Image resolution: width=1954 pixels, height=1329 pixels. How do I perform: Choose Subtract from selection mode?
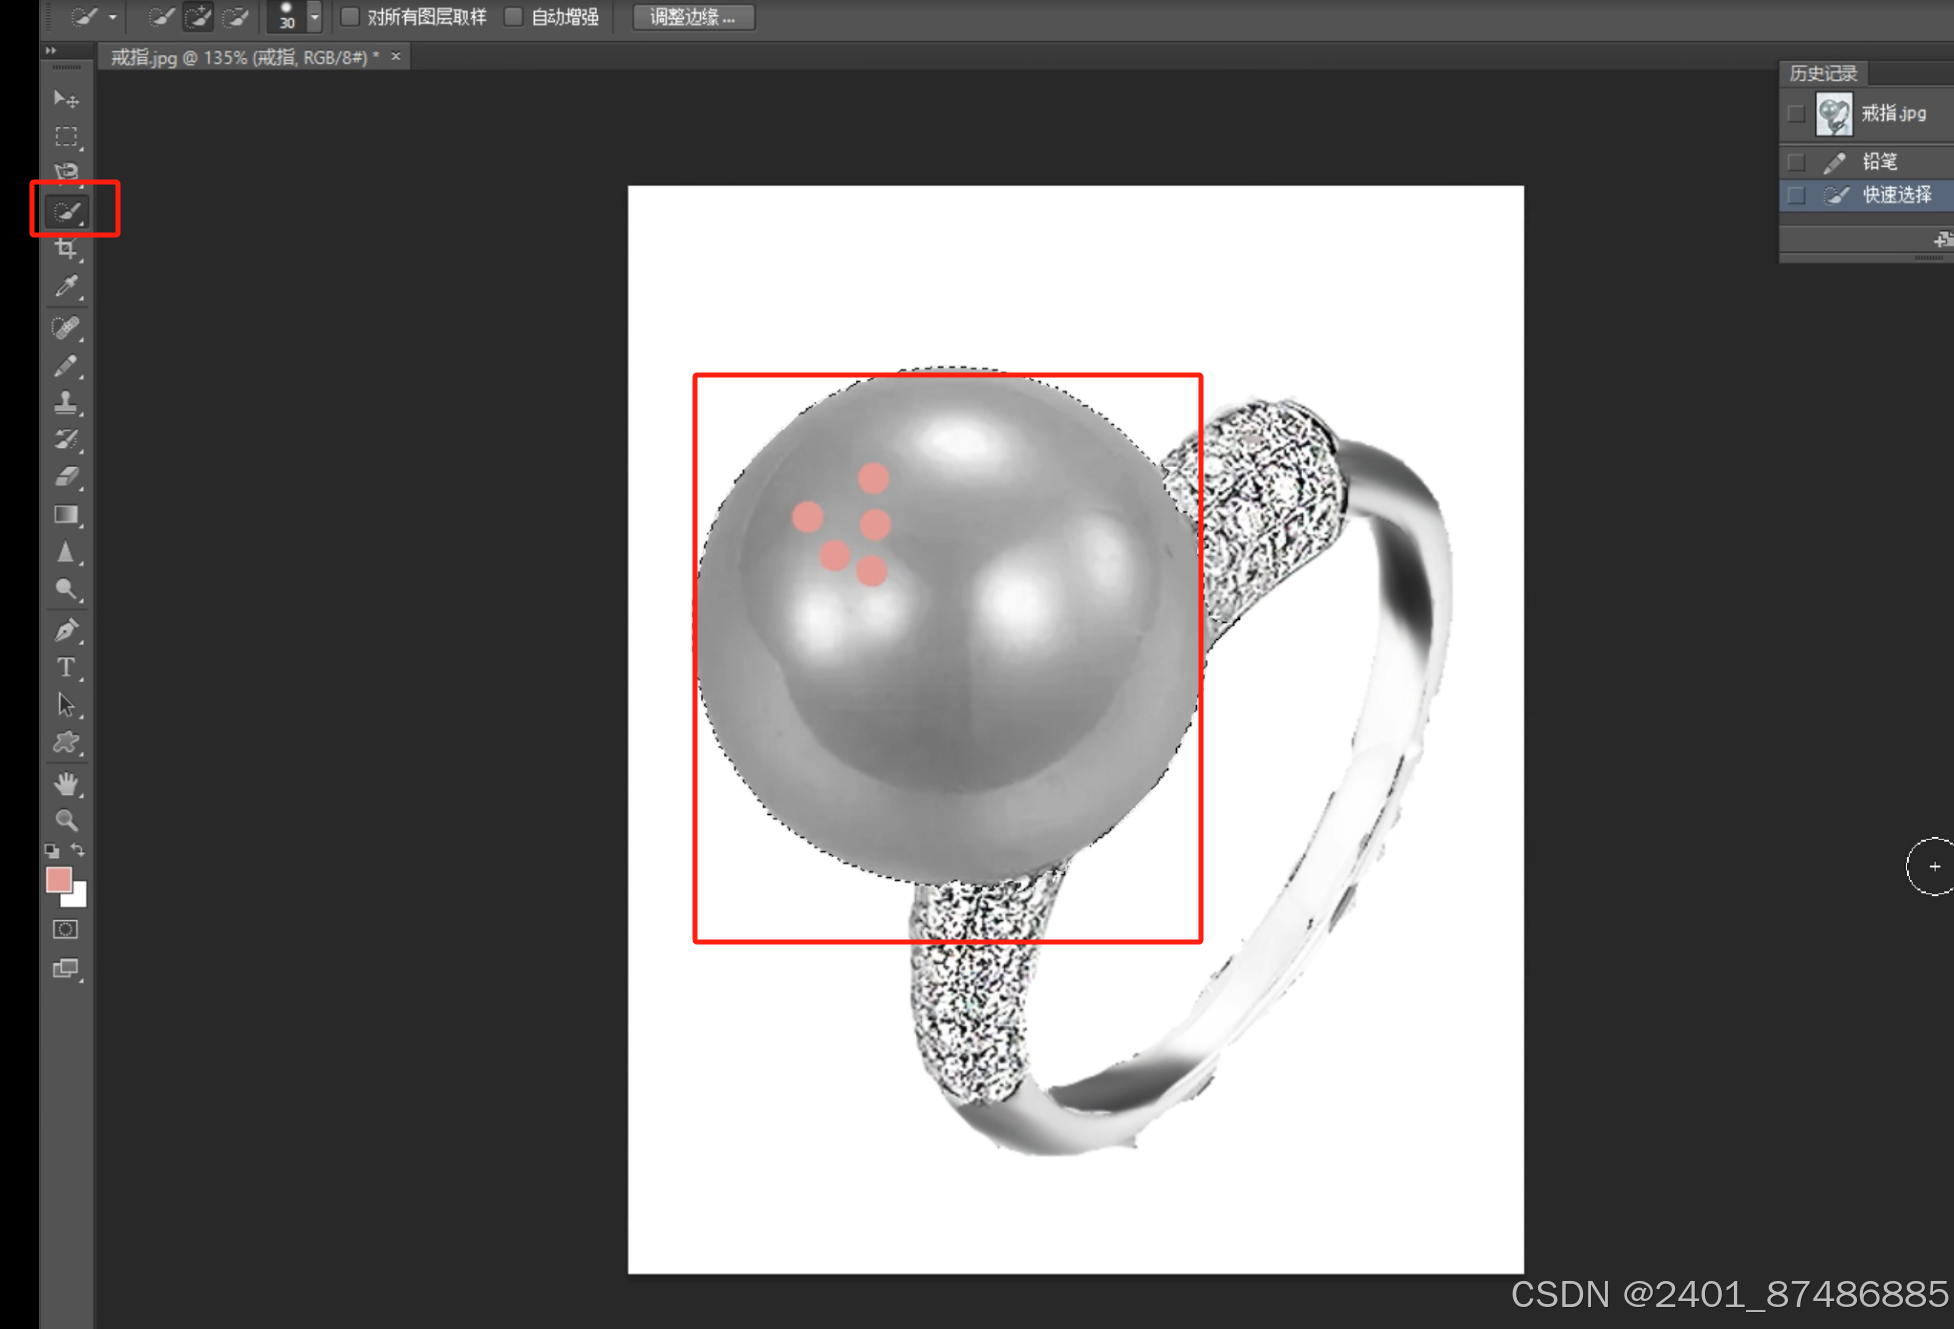coord(236,17)
